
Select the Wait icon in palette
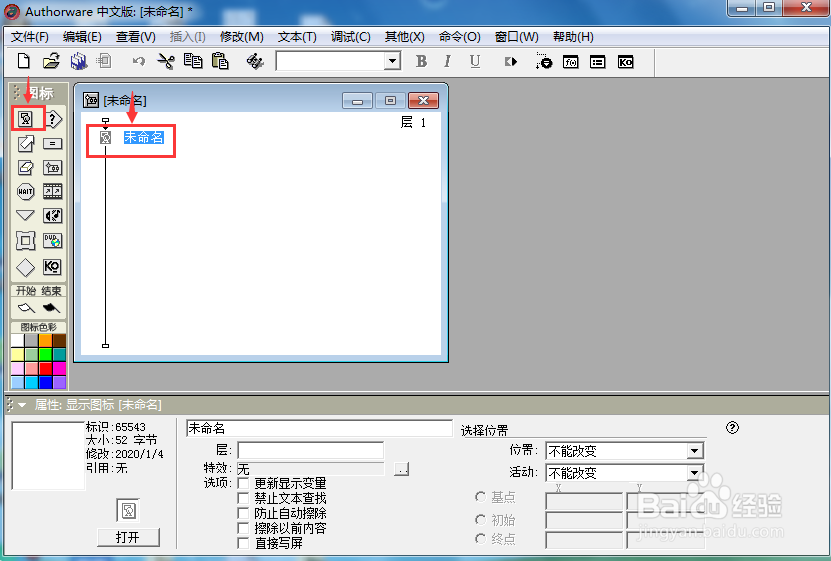coord(25,192)
